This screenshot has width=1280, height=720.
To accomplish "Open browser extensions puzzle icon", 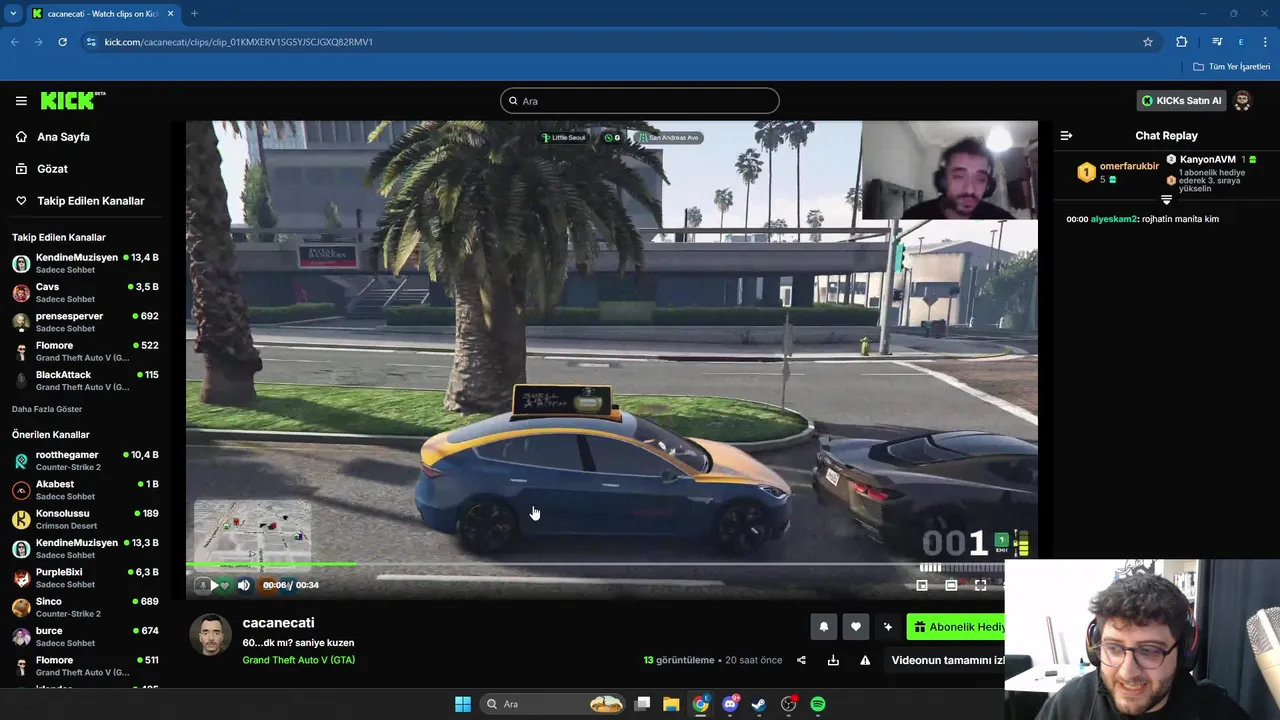I will (1182, 42).
